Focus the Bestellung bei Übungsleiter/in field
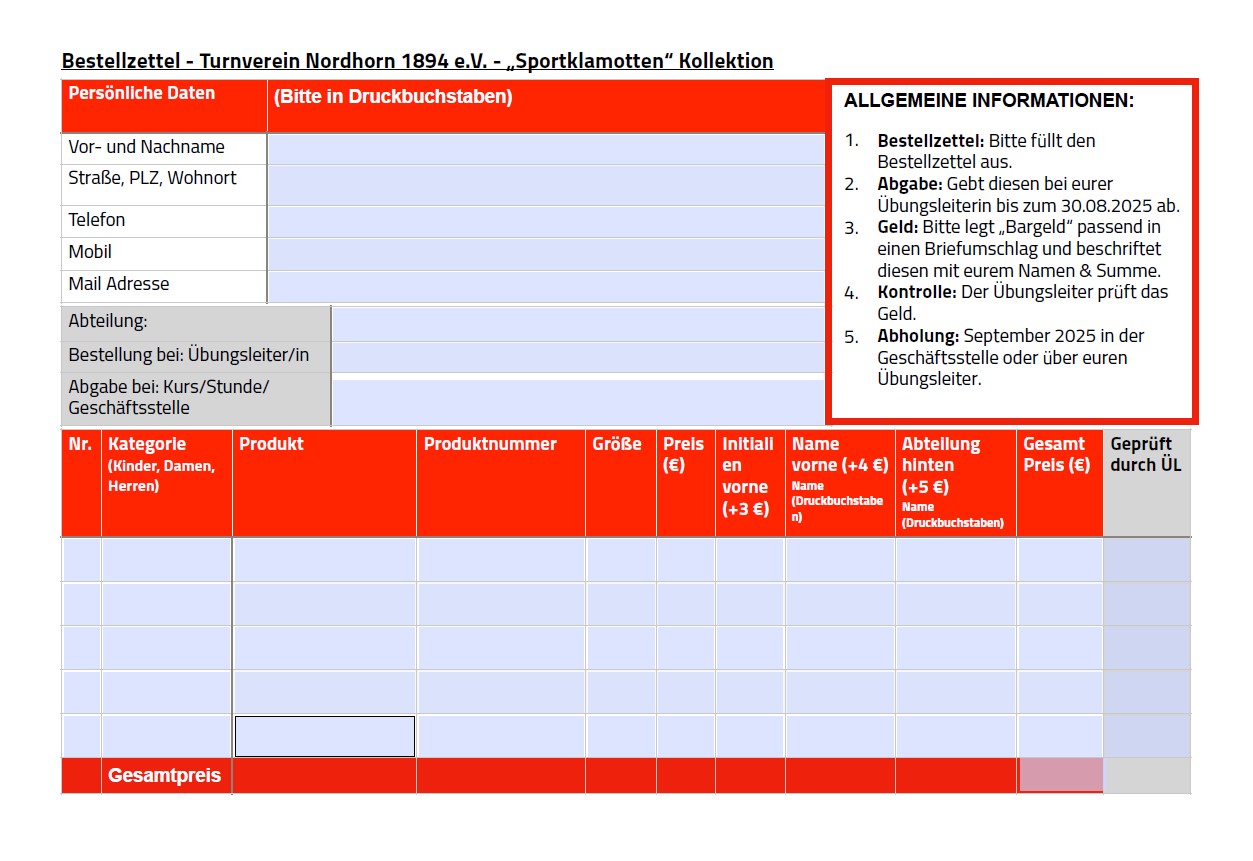 point(578,356)
